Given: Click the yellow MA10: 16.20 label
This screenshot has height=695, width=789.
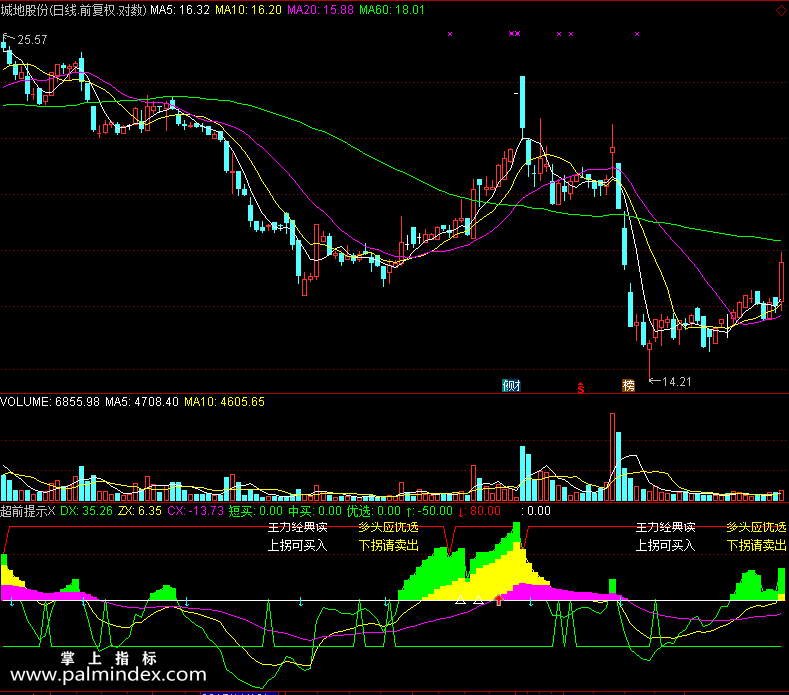Looking at the screenshot, I should pos(248,10).
